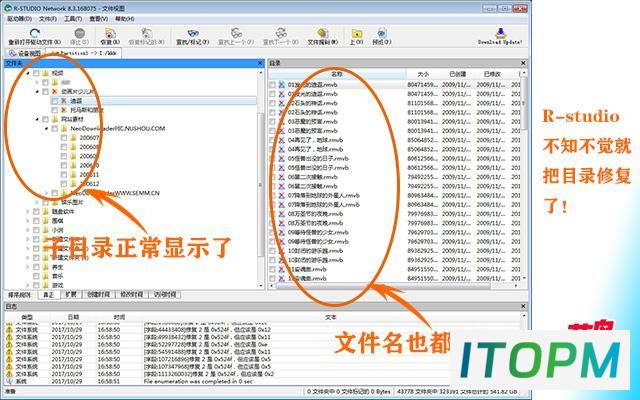This screenshot has height=400, width=640.
Task: Close the 日志 log panel
Action: pyautogui.click(x=523, y=306)
